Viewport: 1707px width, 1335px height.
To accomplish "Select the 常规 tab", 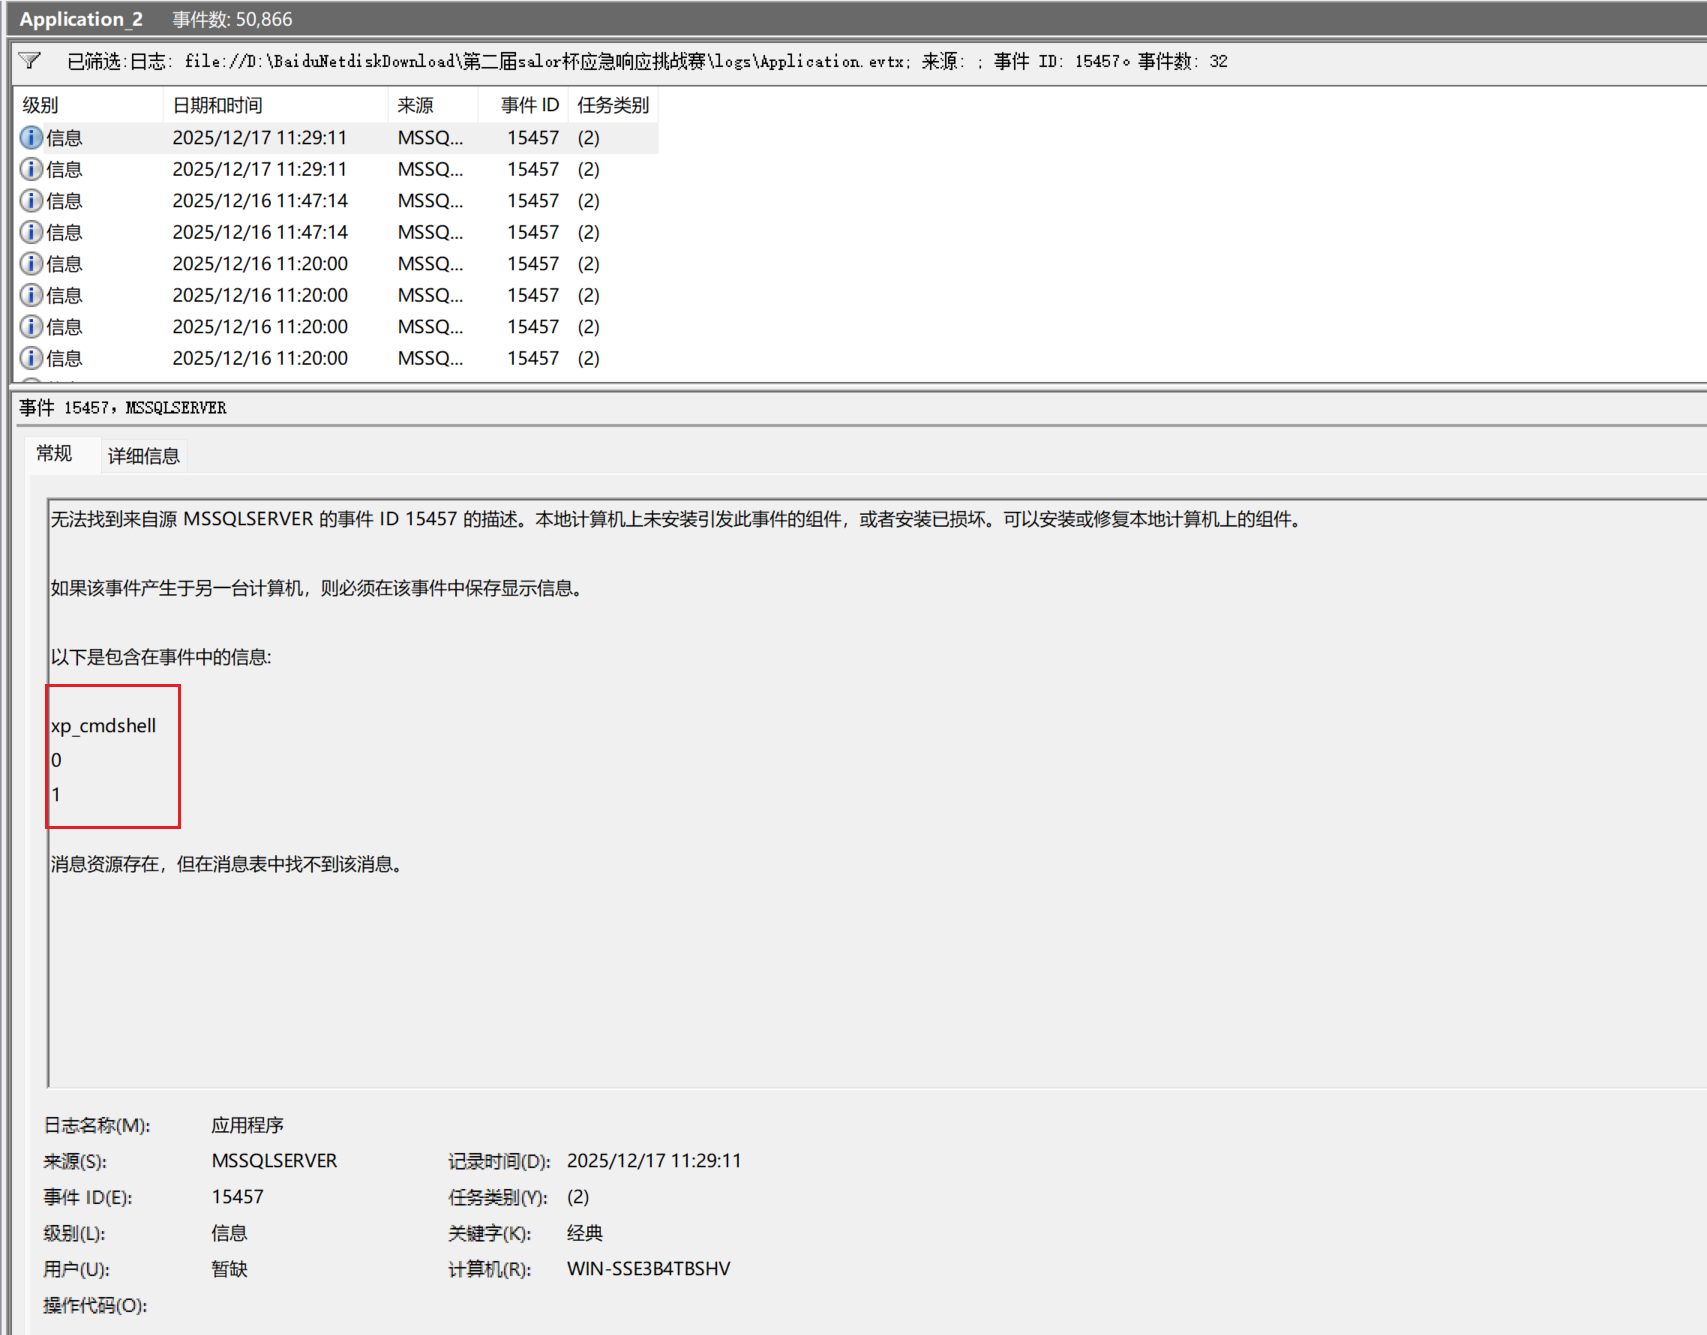I will pos(54,454).
